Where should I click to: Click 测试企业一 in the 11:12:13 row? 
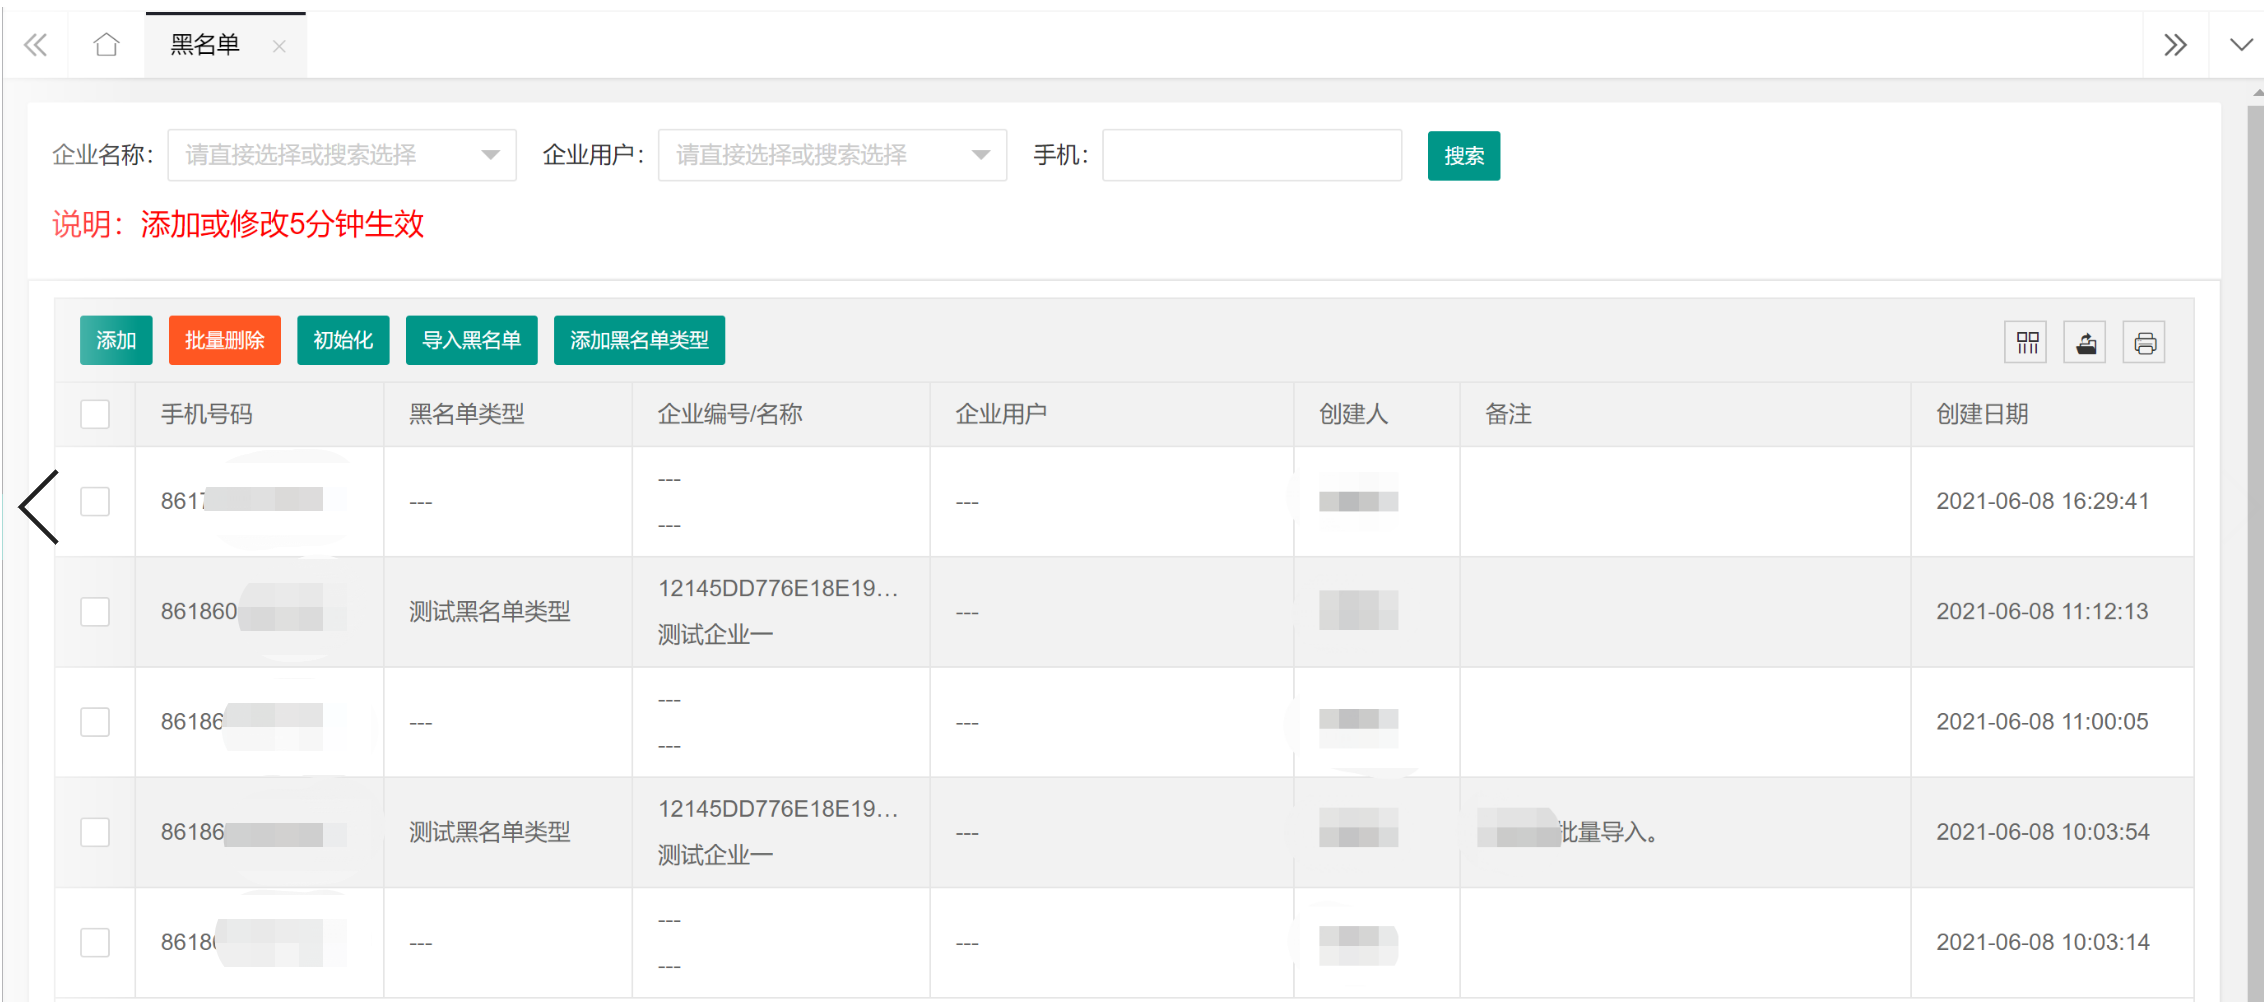tap(715, 634)
